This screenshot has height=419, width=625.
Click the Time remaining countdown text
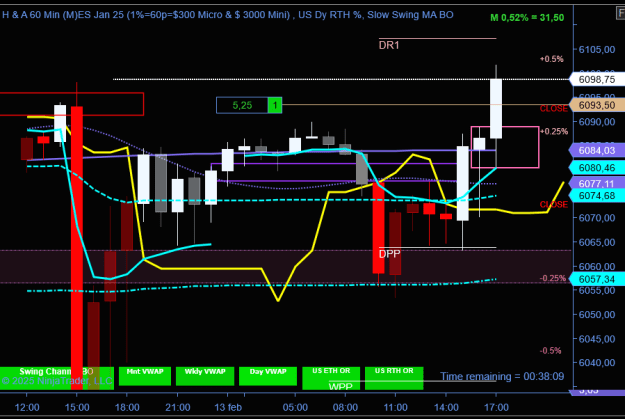coord(502,376)
